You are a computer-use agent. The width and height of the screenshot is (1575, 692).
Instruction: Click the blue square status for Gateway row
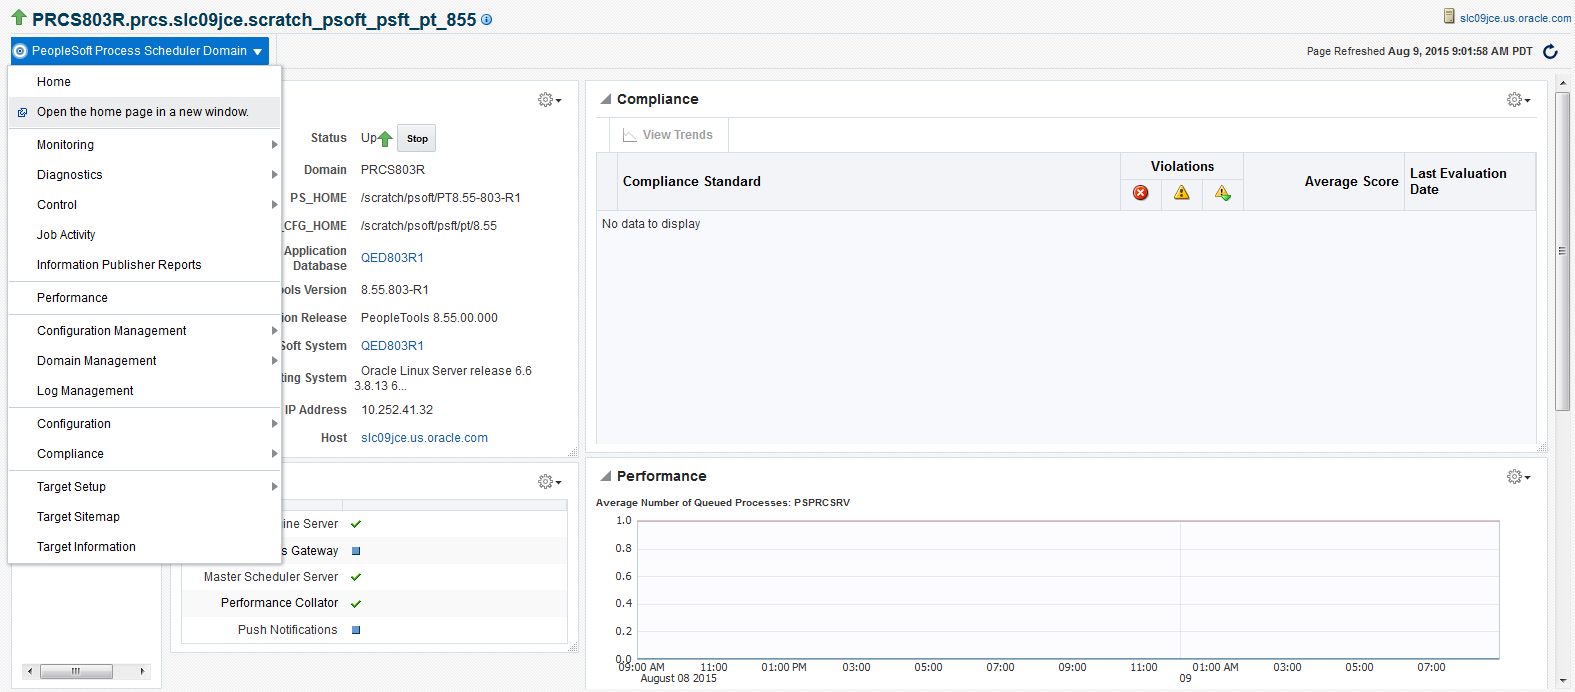pyautogui.click(x=356, y=551)
